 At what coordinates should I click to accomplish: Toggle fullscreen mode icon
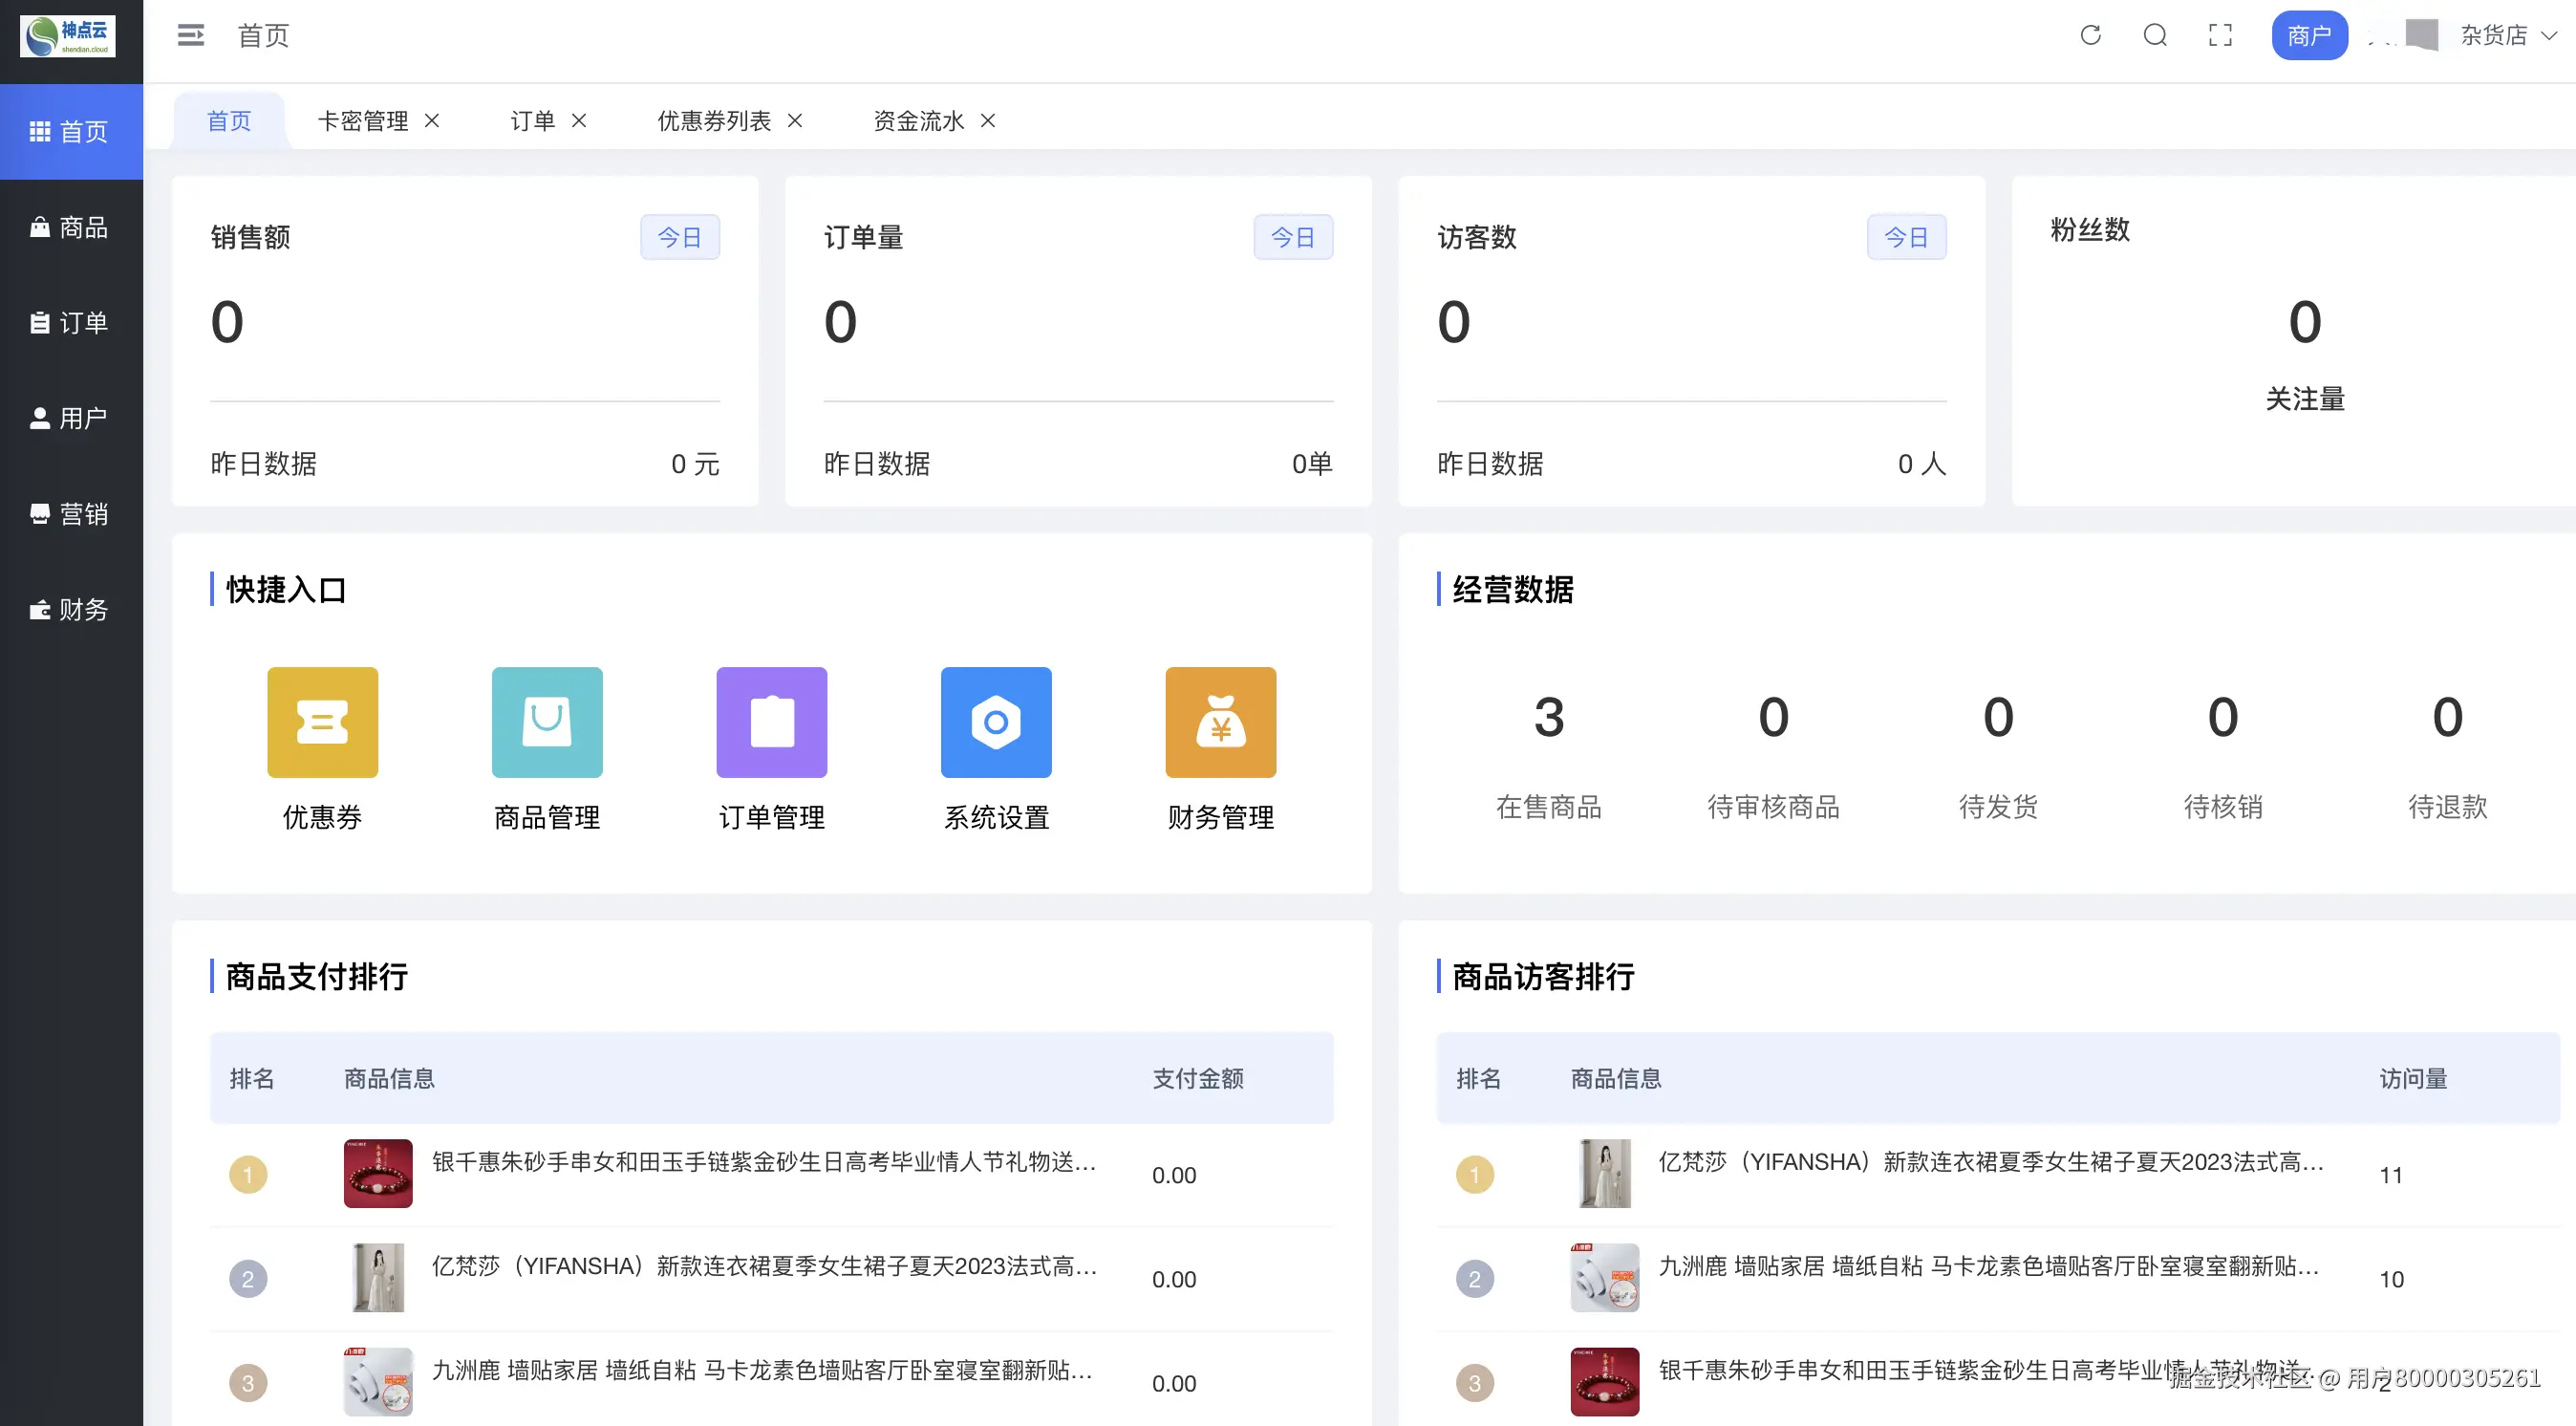tap(2220, 36)
